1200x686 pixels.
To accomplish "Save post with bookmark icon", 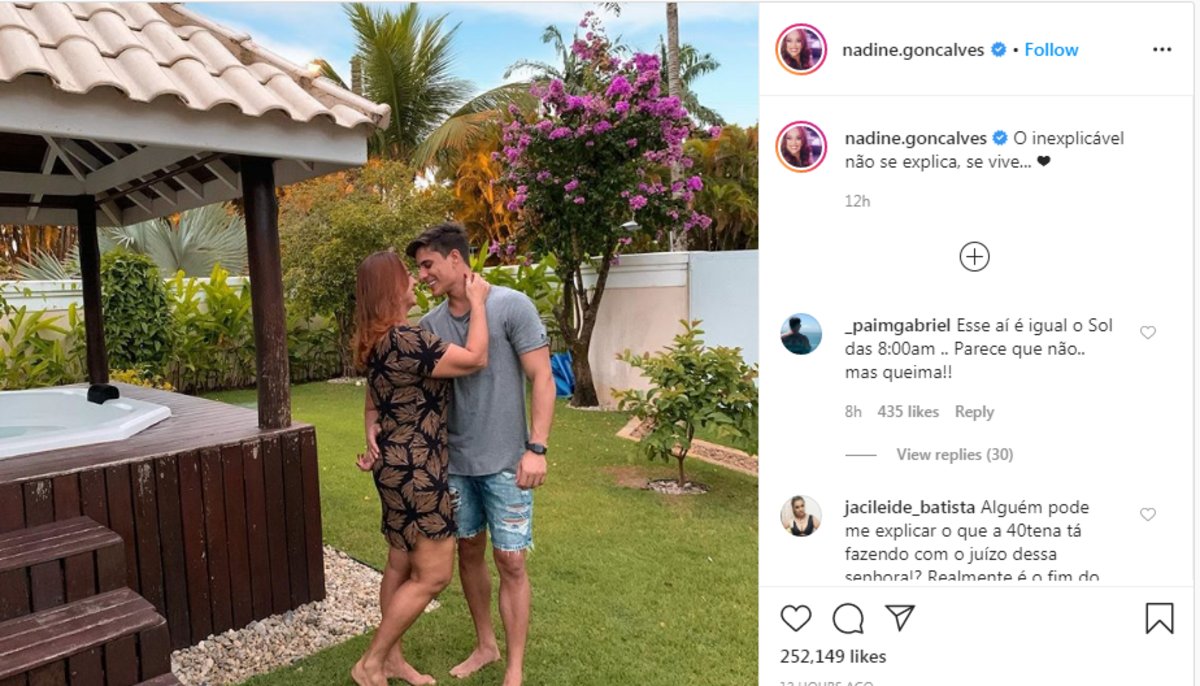I will pyautogui.click(x=1159, y=618).
